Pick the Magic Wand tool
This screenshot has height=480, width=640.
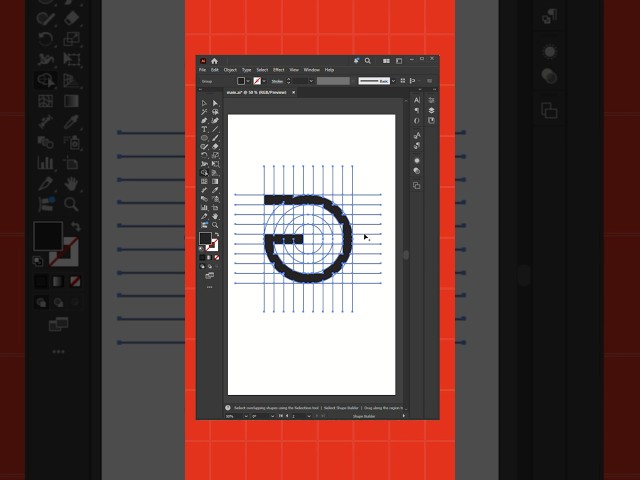(204, 112)
